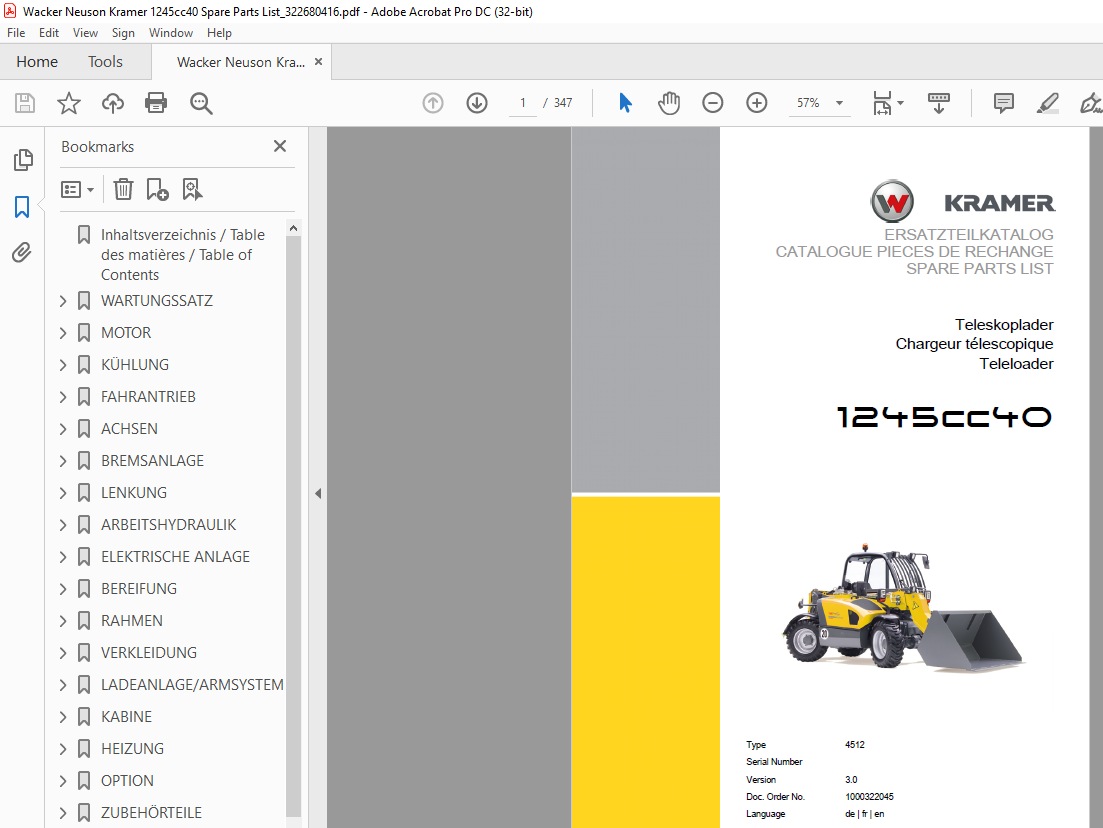Expand the BREMSANLAGE bookmark

63,461
